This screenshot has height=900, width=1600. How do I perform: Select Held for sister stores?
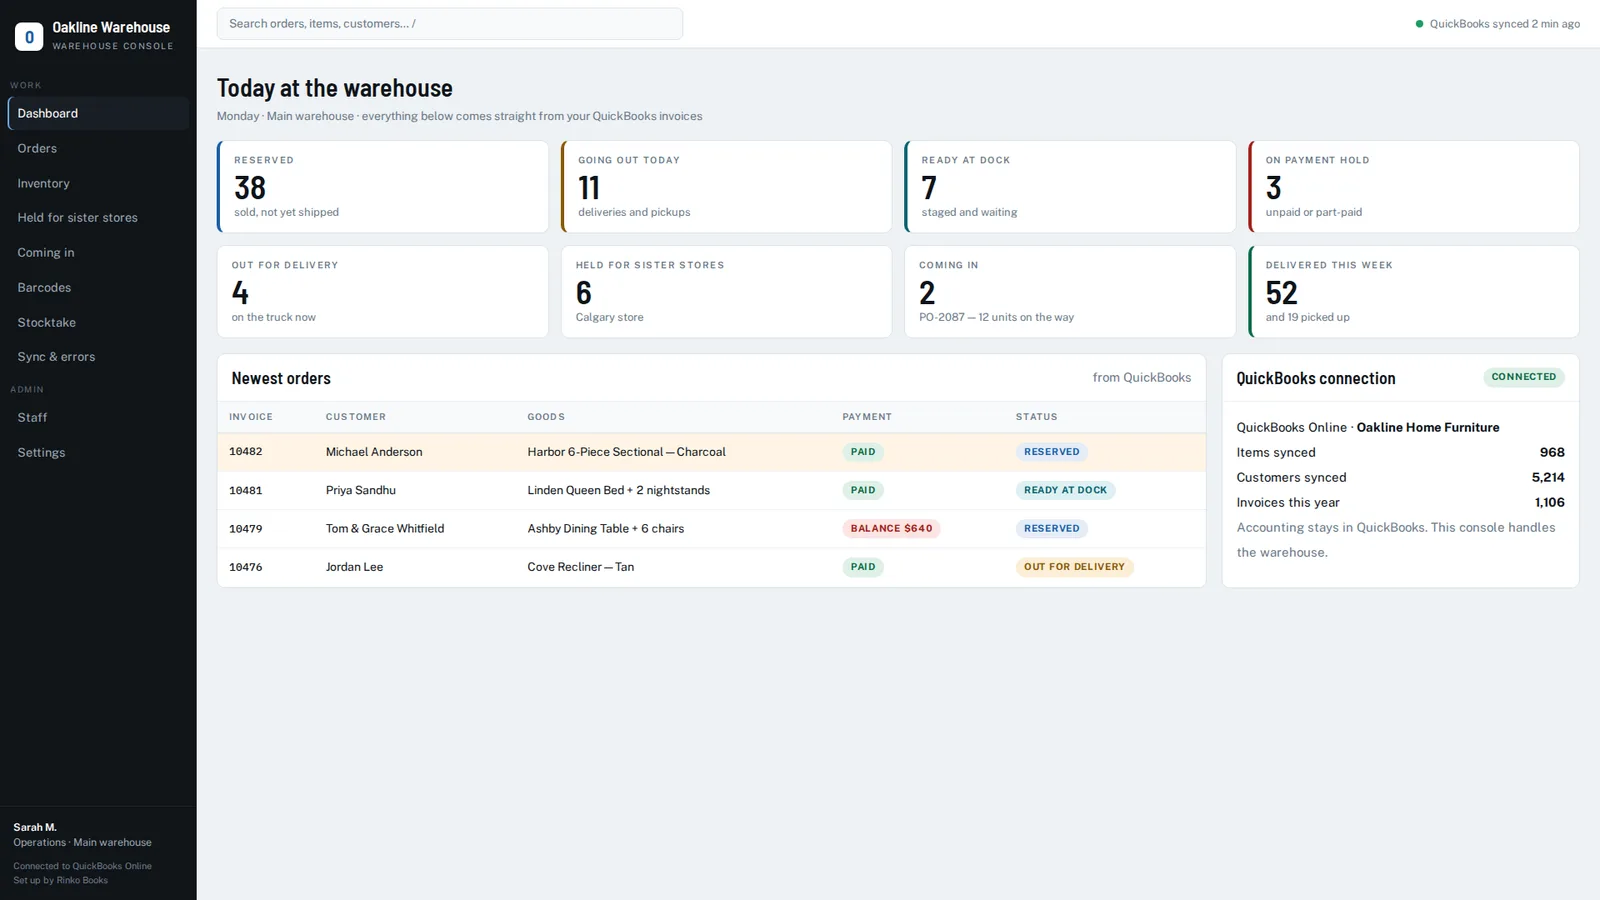(x=98, y=218)
